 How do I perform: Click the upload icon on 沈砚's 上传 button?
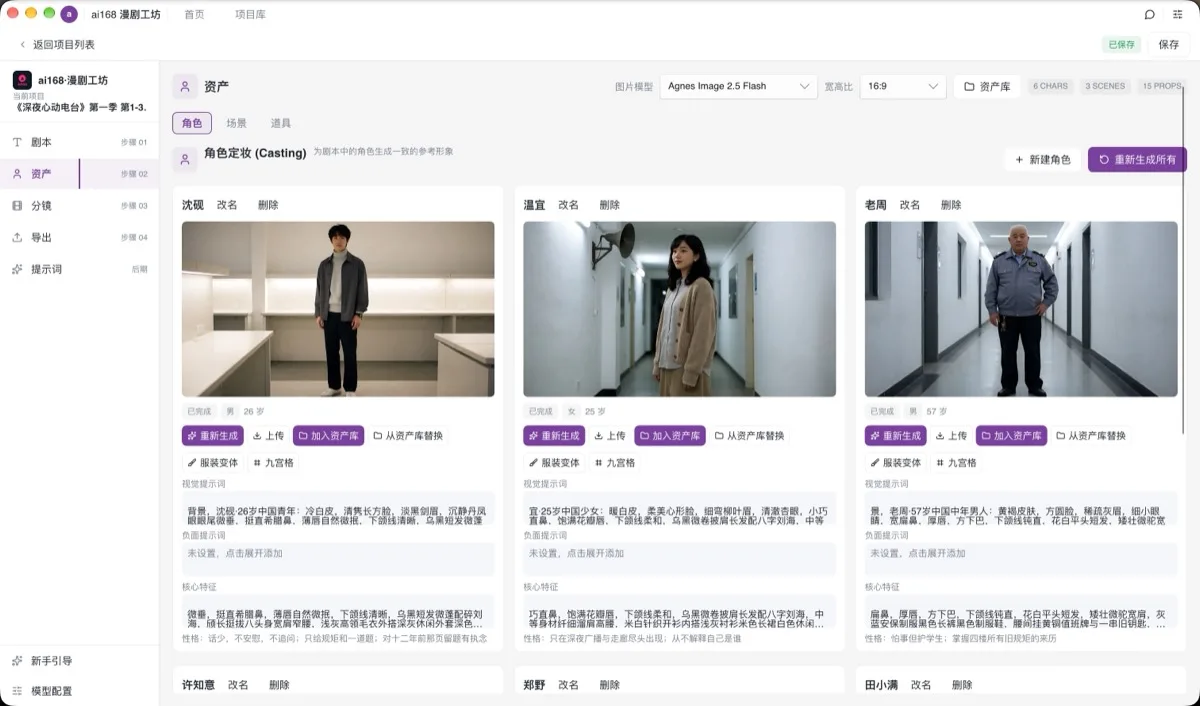pyautogui.click(x=257, y=436)
